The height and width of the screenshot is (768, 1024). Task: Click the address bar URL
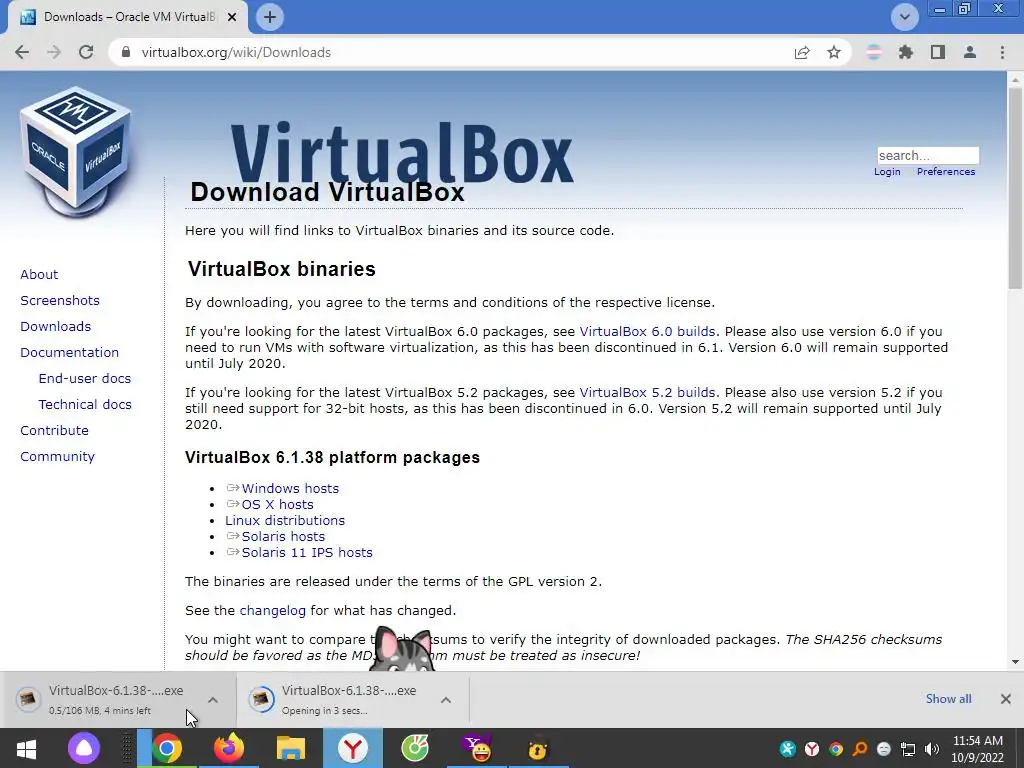(x=236, y=52)
